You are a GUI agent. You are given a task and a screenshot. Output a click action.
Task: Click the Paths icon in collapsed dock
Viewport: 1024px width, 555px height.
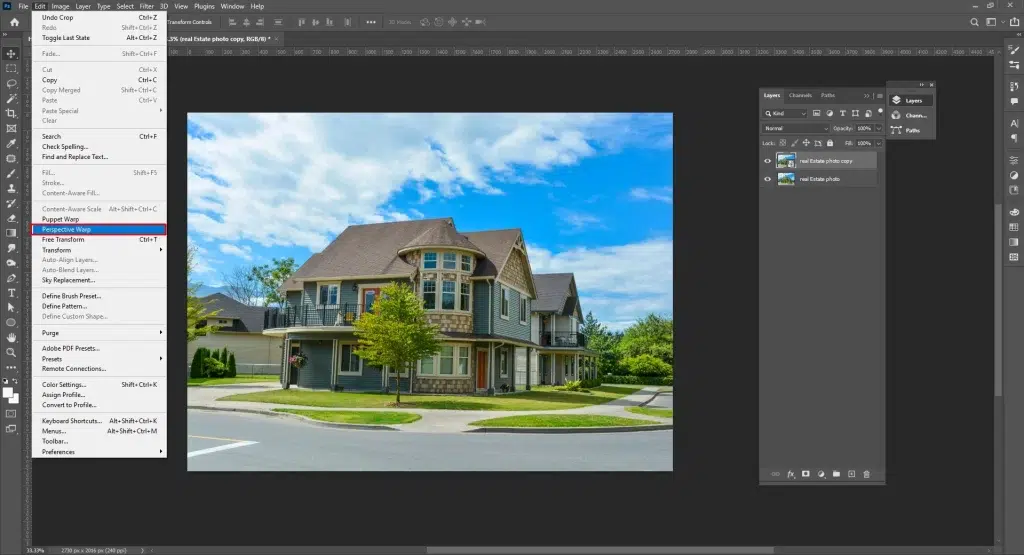897,130
